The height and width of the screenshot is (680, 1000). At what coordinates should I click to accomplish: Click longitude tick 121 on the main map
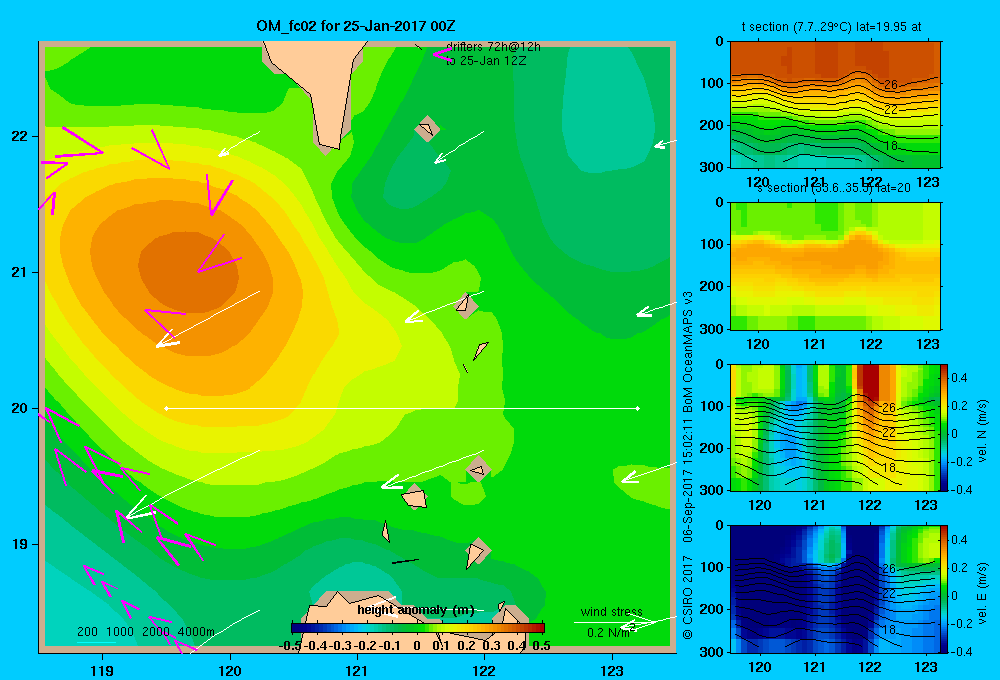(x=357, y=670)
